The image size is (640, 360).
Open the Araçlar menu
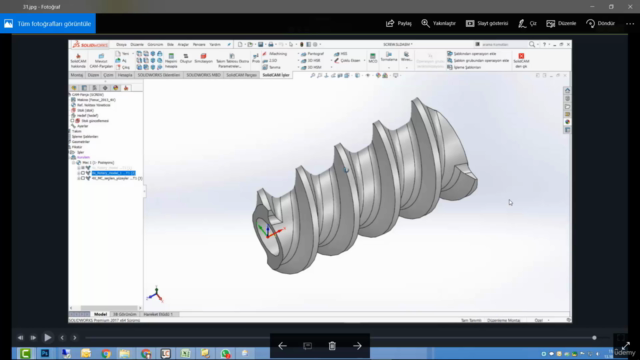[x=183, y=44]
